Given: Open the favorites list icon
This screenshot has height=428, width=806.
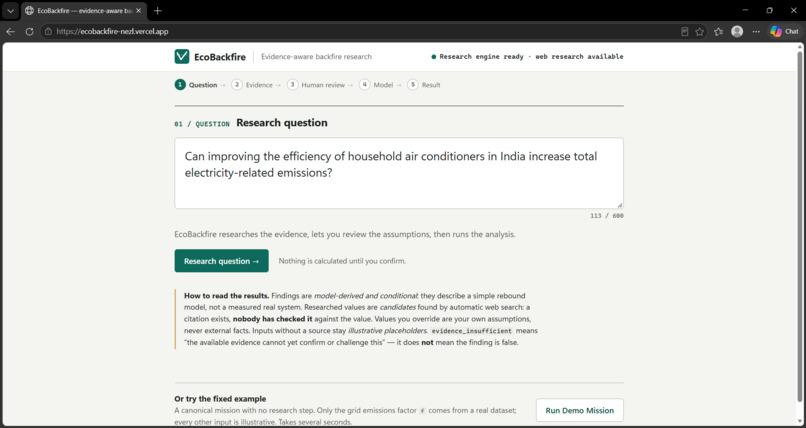Looking at the screenshot, I should (718, 31).
